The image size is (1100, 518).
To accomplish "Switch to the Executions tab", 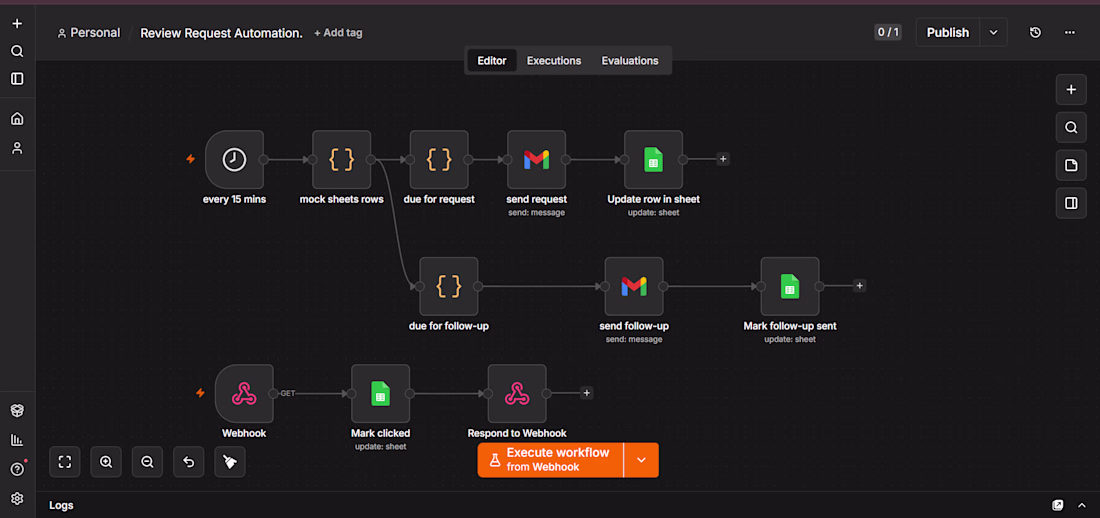I will pos(554,60).
